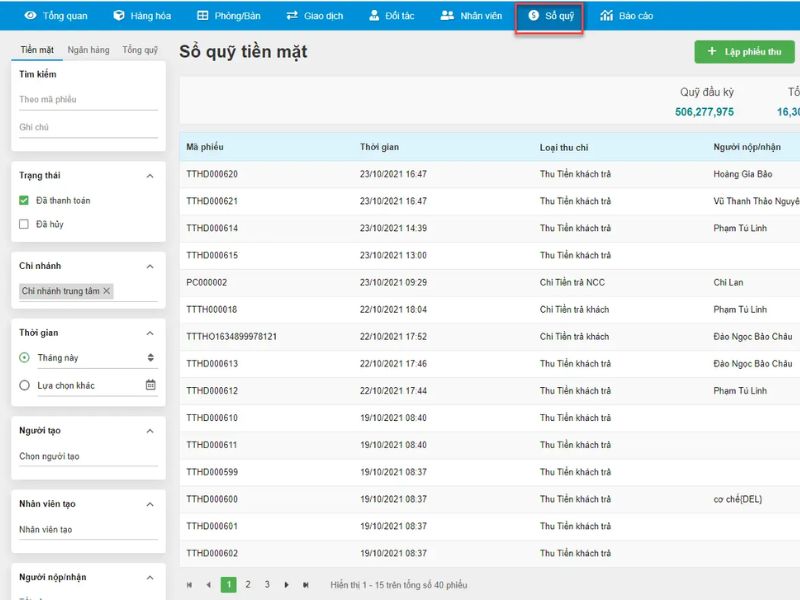Screen dimensions: 800x600
Task: Click the calendar icon beside Lựa chọn khác
Action: coord(151,385)
